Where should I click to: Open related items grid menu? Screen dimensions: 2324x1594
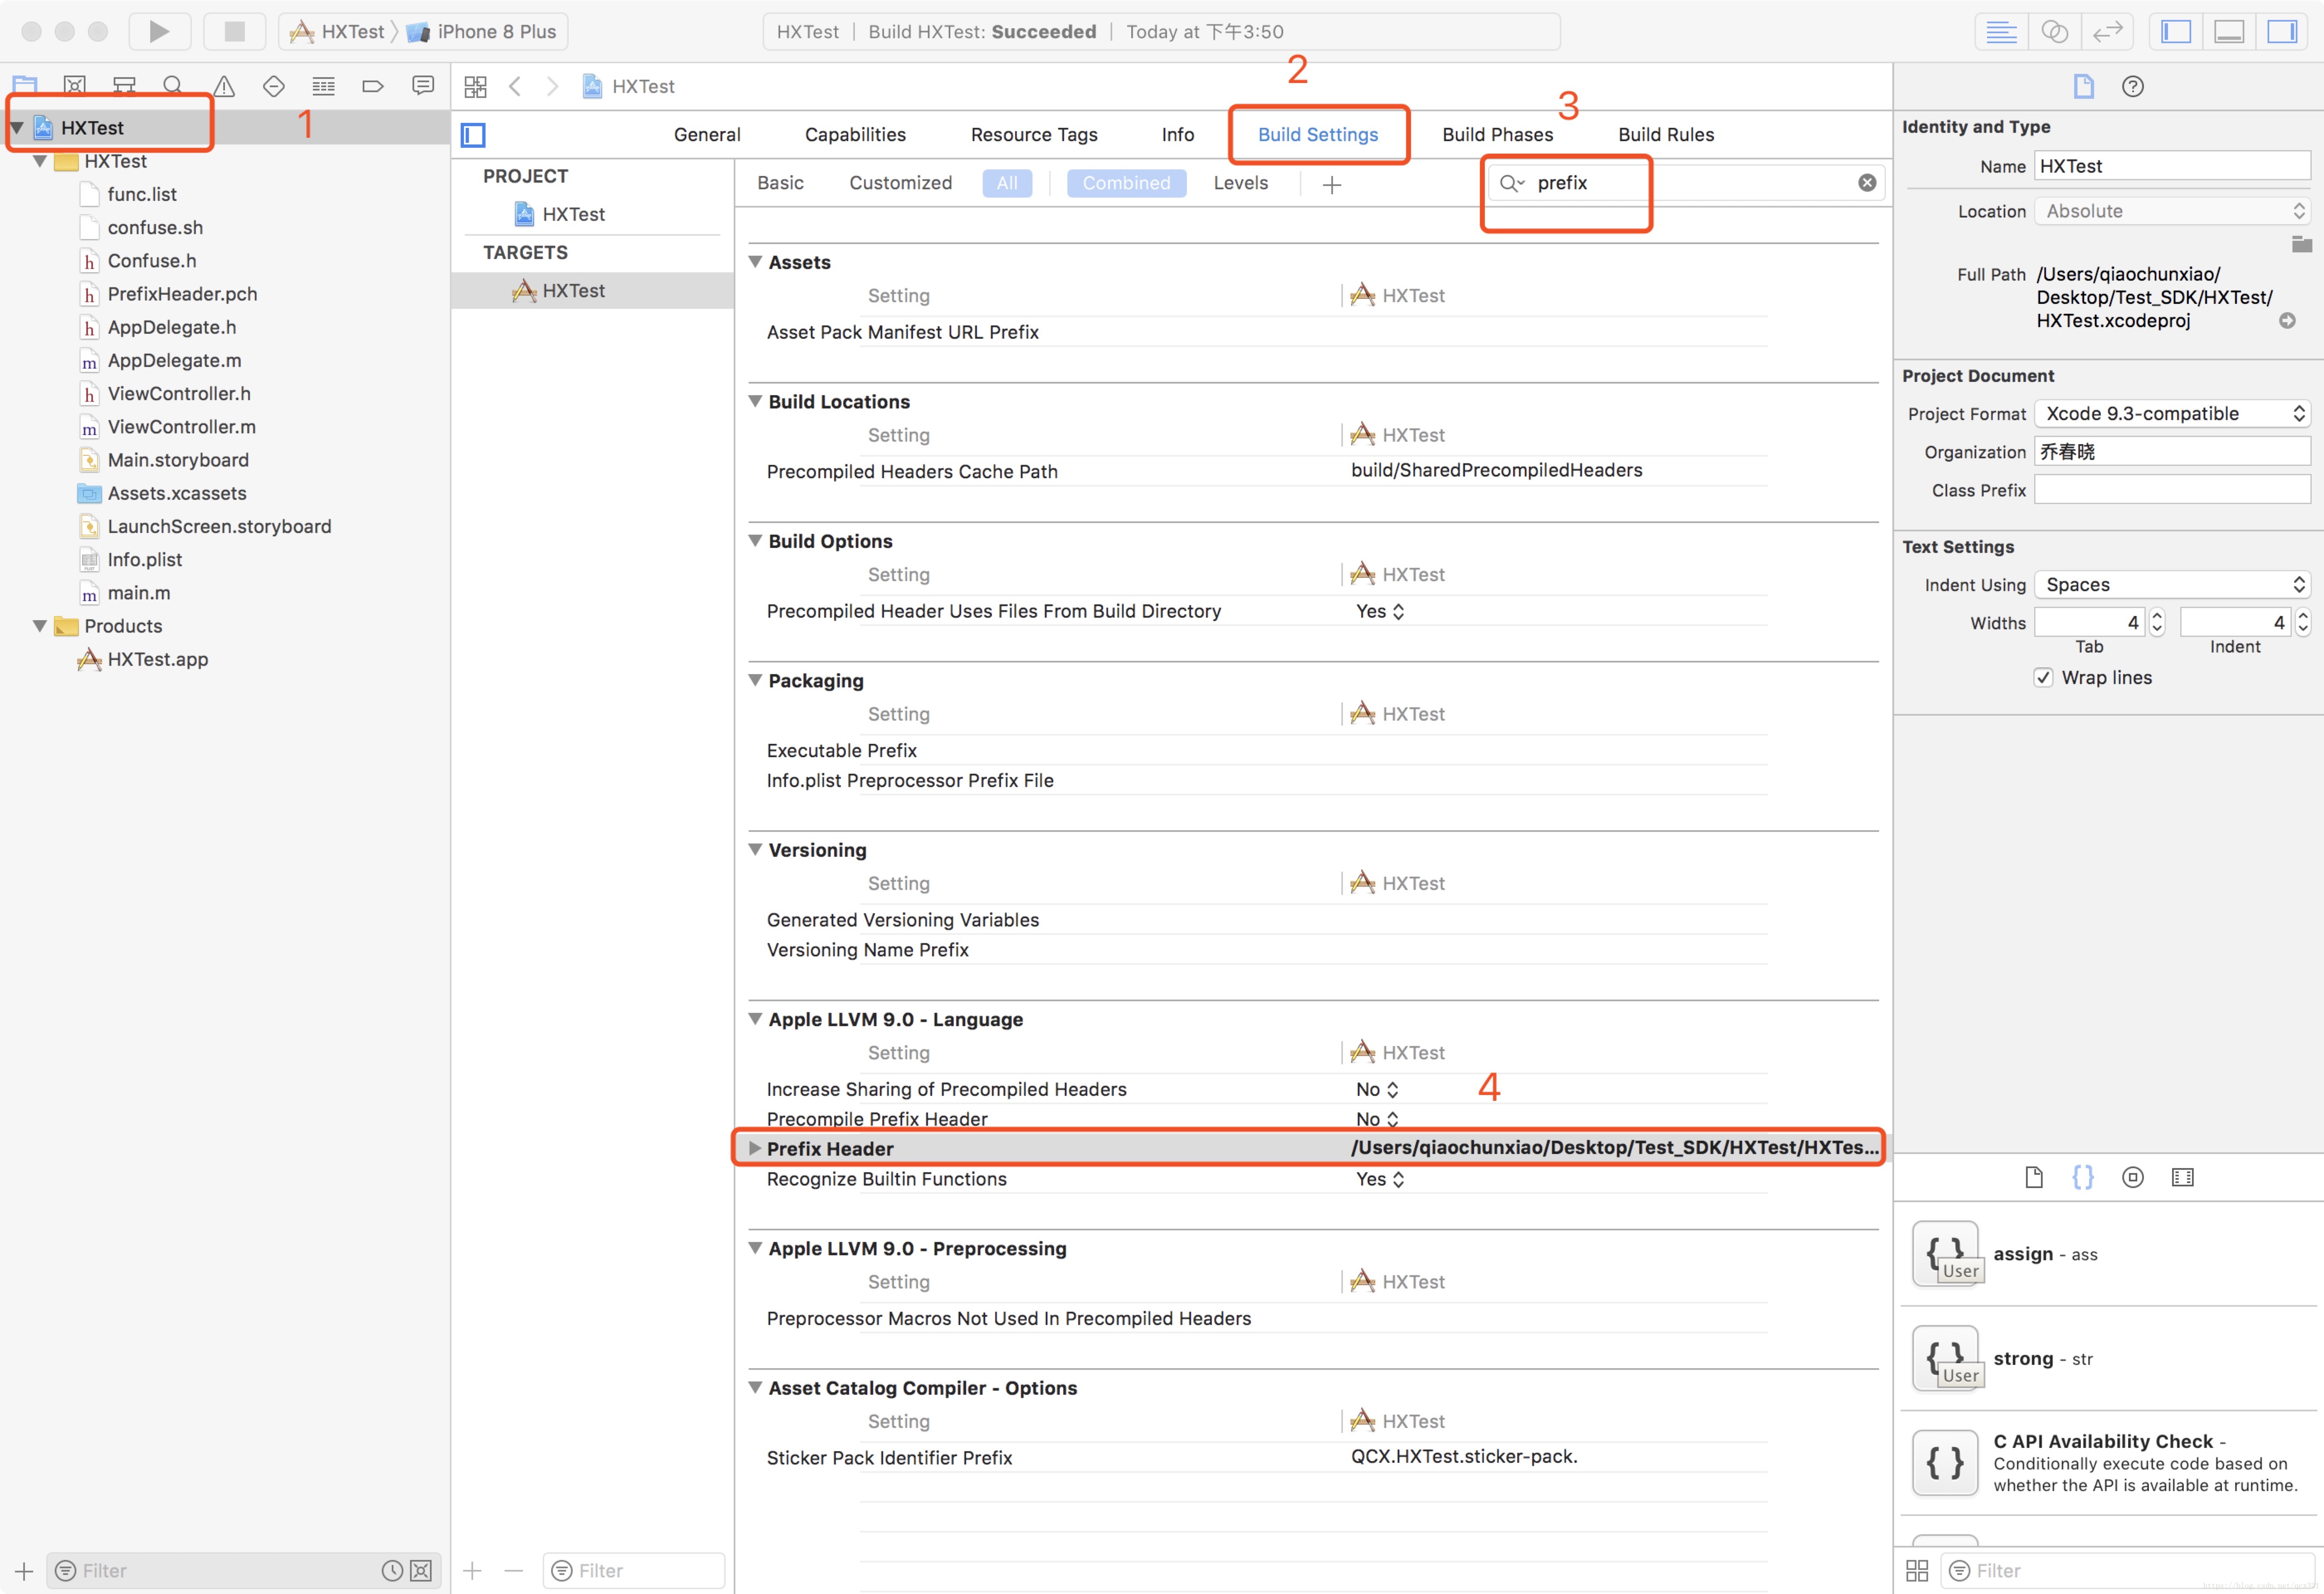point(476,87)
